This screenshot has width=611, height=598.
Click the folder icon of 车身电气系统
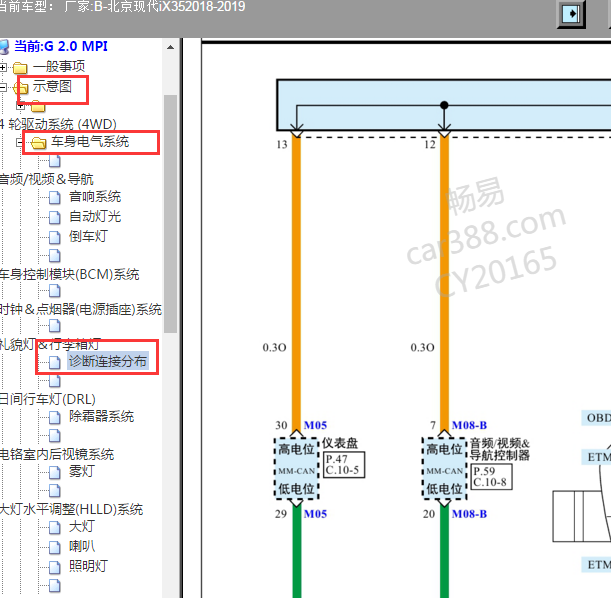[x=39, y=143]
